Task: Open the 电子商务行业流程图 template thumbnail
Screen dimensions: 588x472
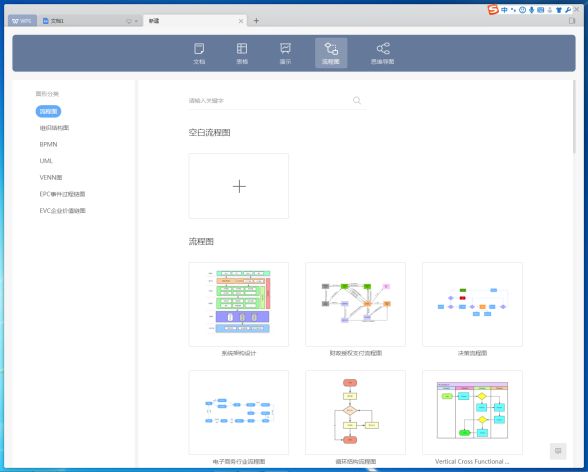Action: [x=239, y=412]
